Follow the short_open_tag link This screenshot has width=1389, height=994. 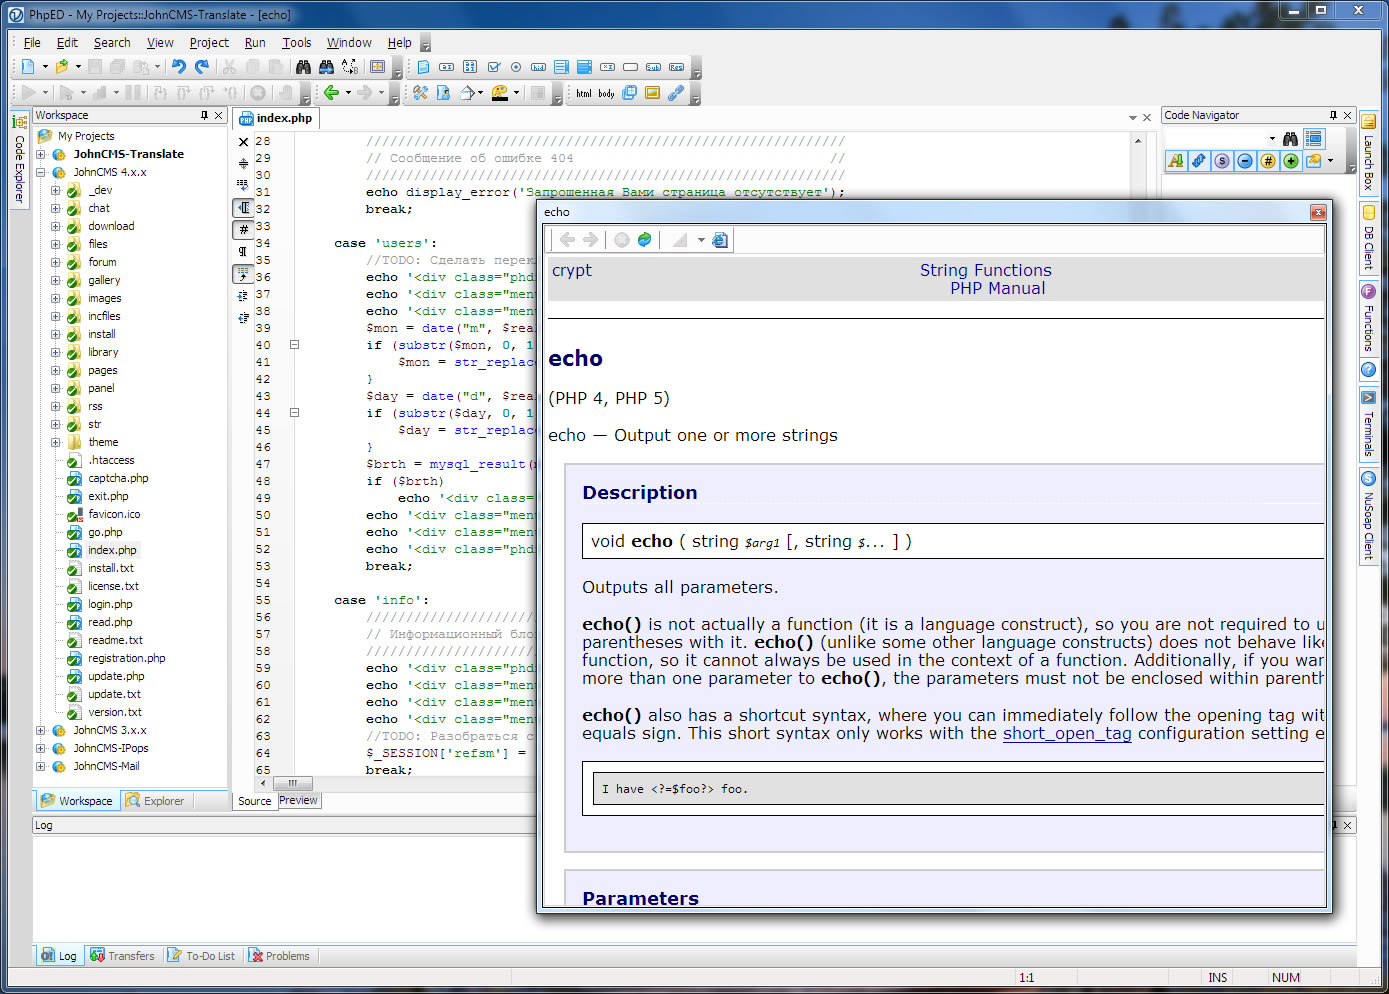tap(1067, 734)
